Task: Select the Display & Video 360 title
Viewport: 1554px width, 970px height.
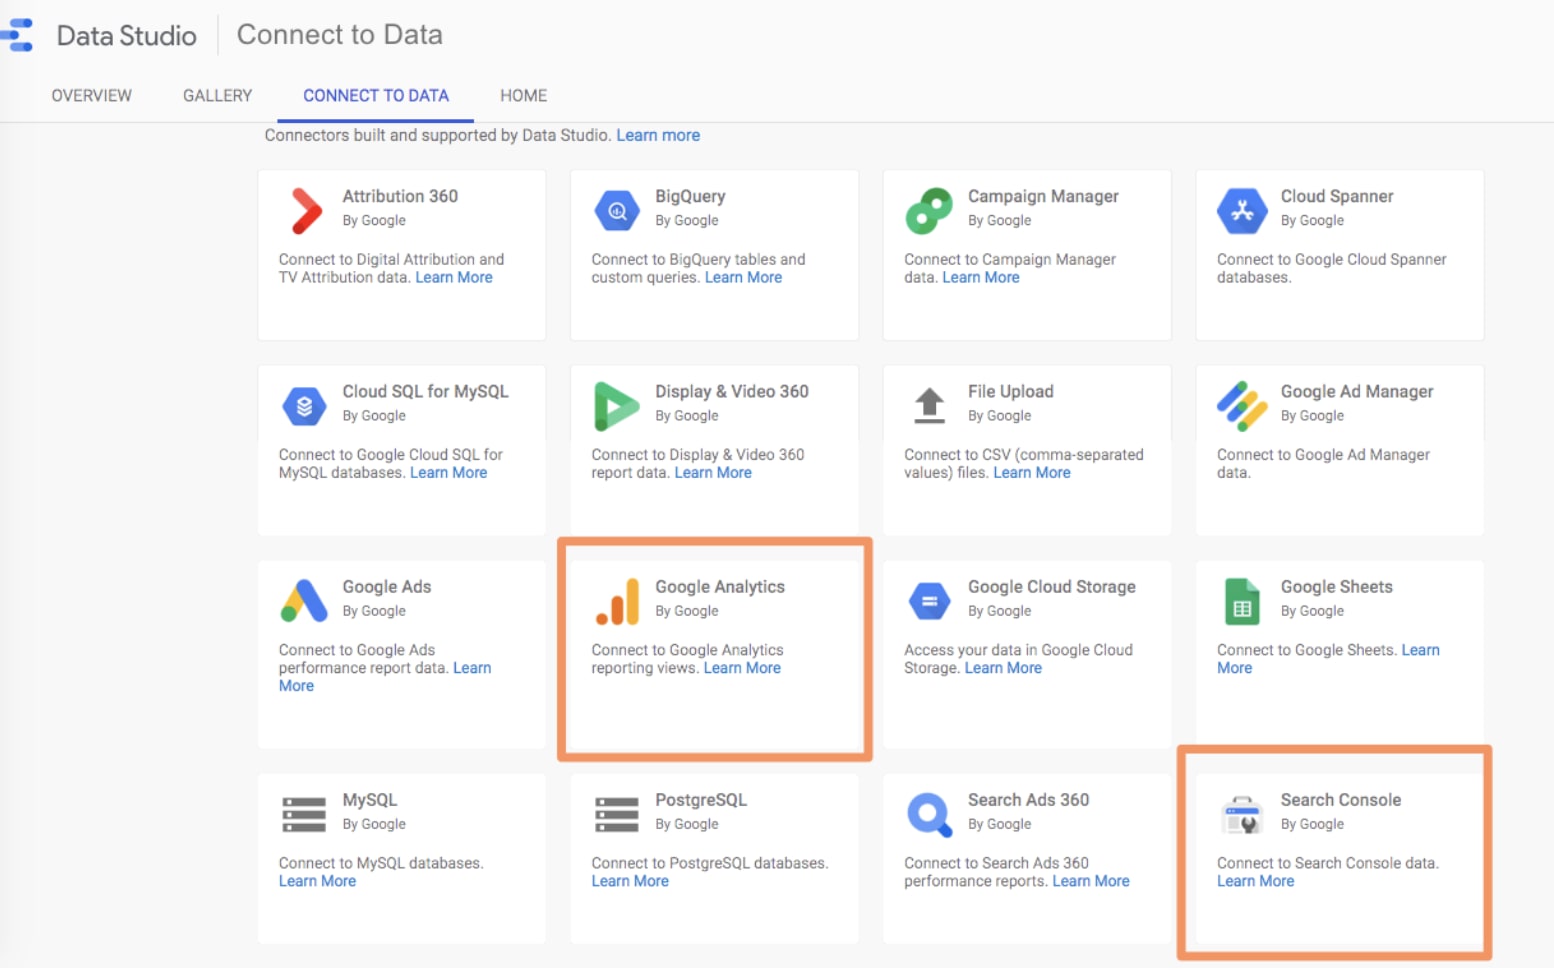Action: (732, 391)
